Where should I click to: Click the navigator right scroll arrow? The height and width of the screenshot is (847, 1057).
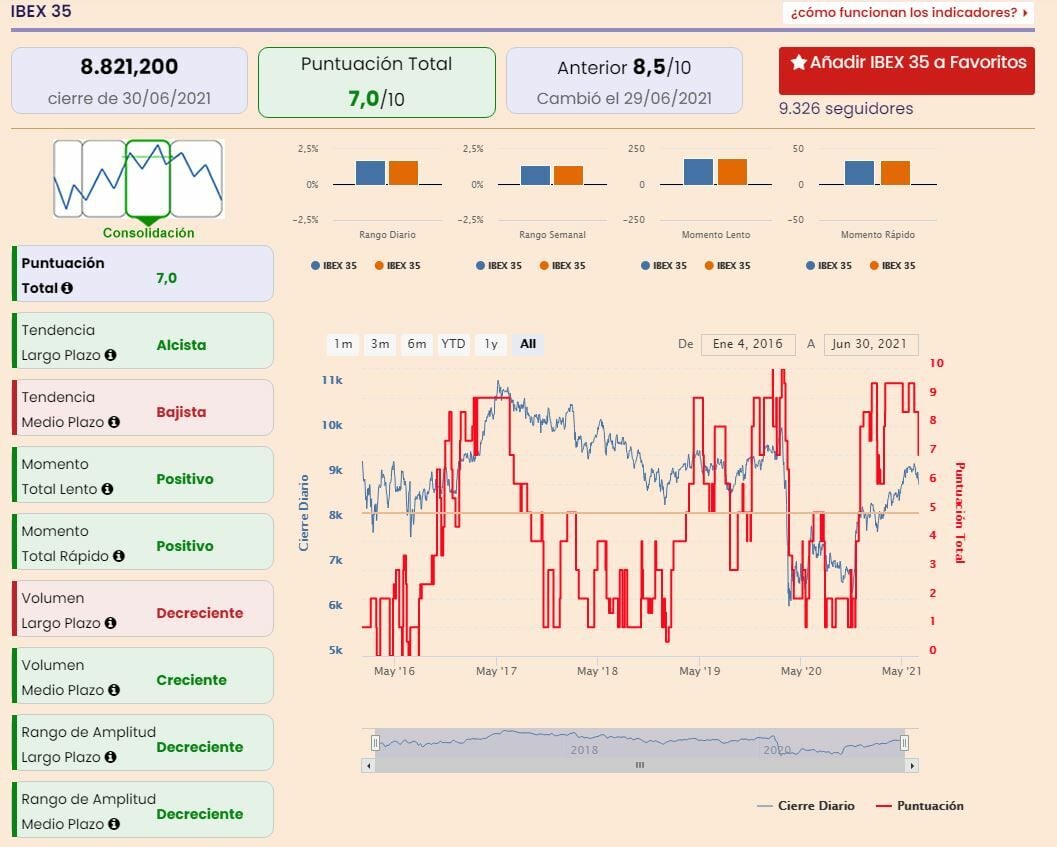912,765
